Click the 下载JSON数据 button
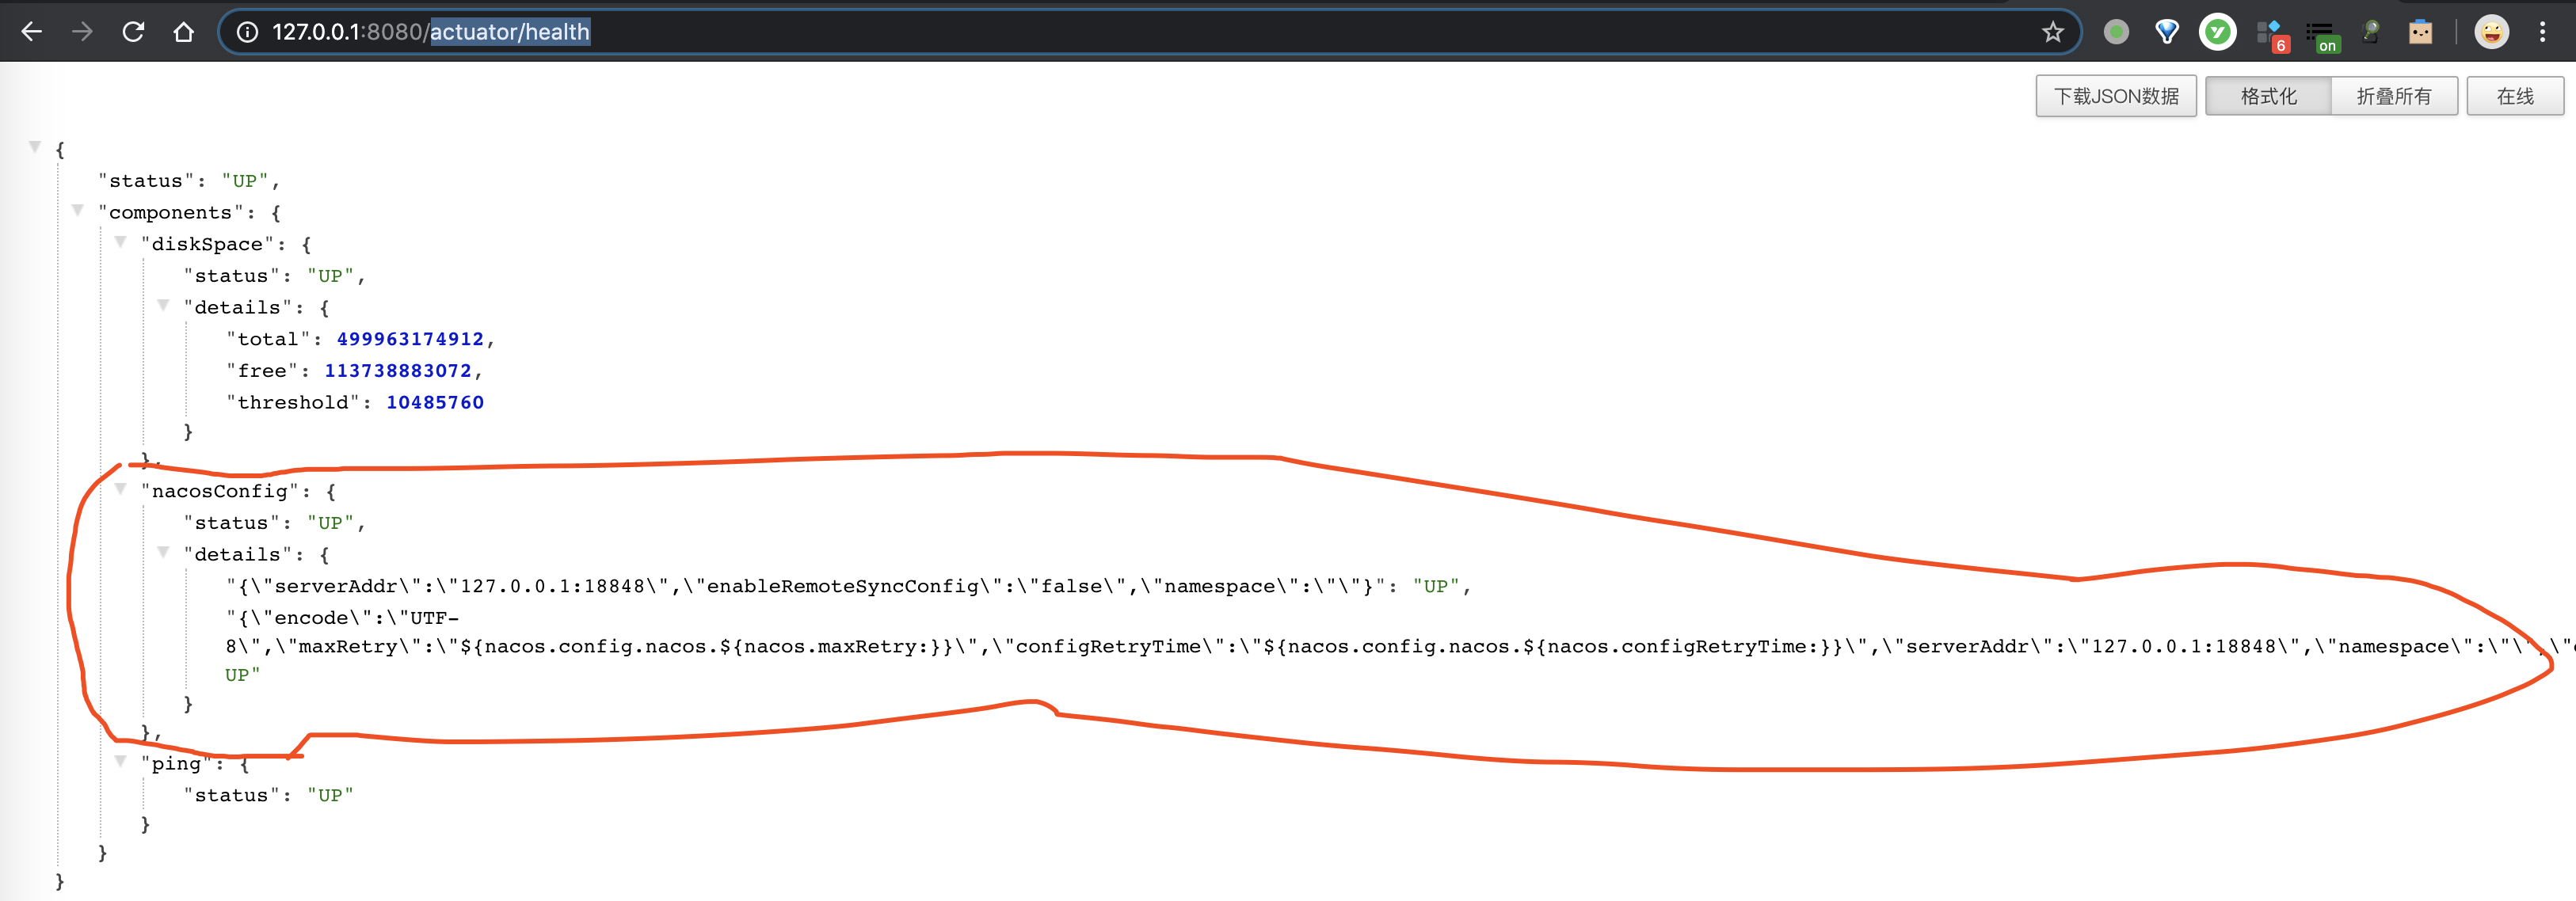2576x901 pixels. [2115, 96]
